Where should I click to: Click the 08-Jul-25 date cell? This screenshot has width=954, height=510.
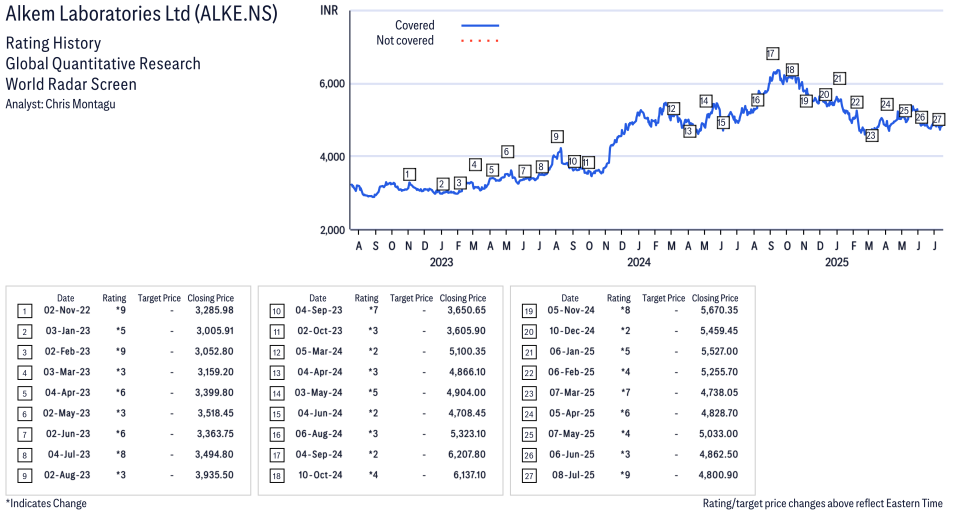pos(573,475)
